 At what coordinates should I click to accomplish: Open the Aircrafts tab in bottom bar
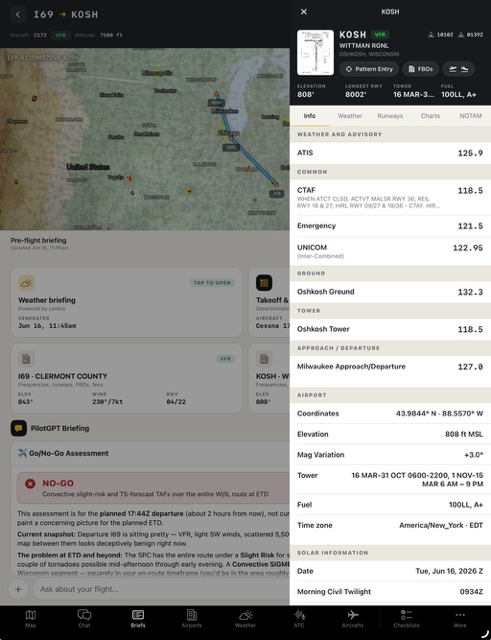[353, 619]
